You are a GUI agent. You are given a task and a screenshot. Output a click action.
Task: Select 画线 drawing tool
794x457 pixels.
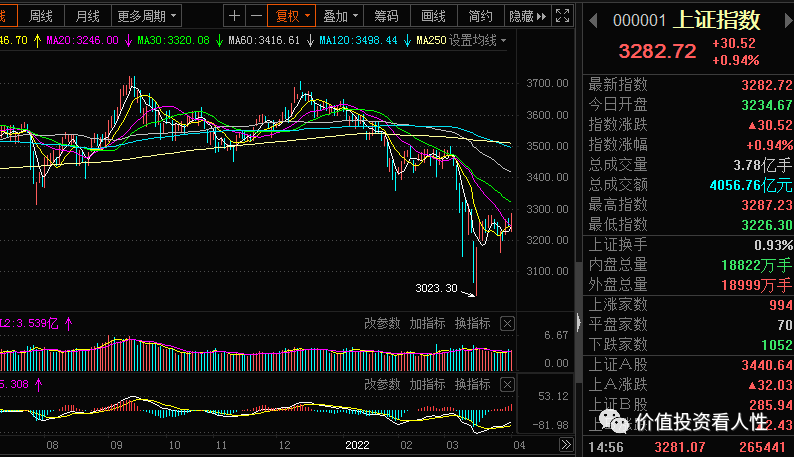433,16
